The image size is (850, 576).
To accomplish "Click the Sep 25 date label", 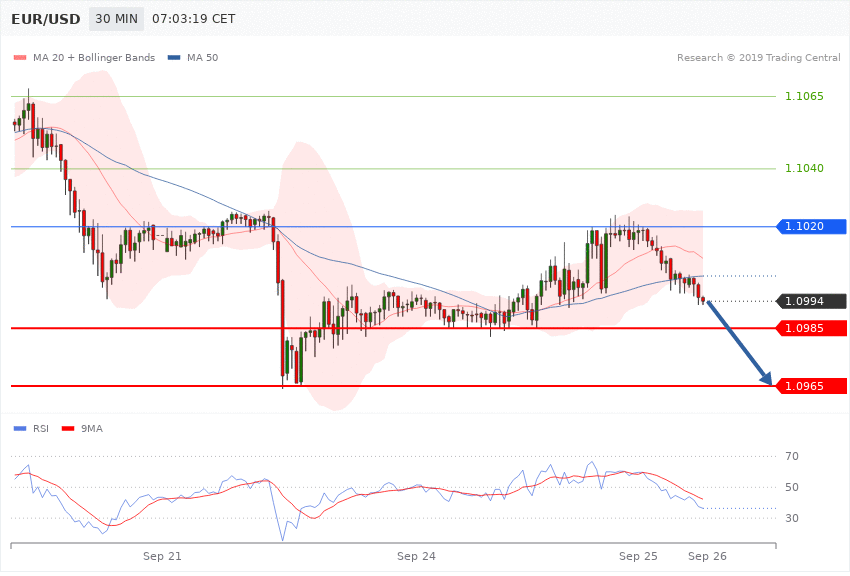I will pyautogui.click(x=638, y=556).
